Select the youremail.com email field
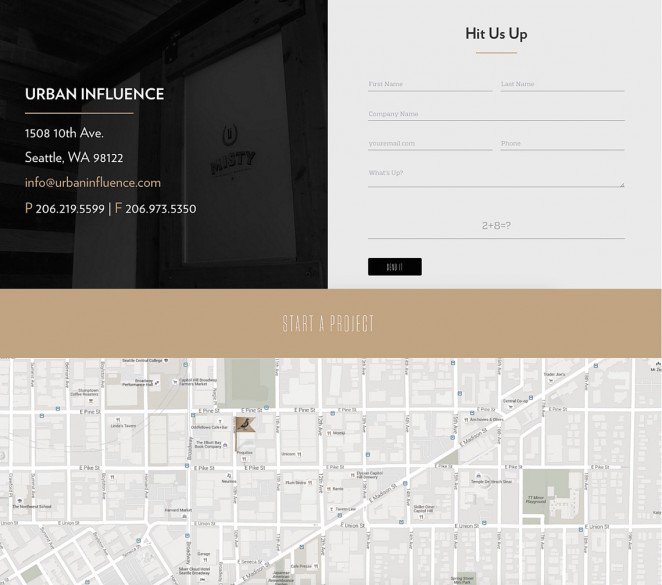 (430, 143)
